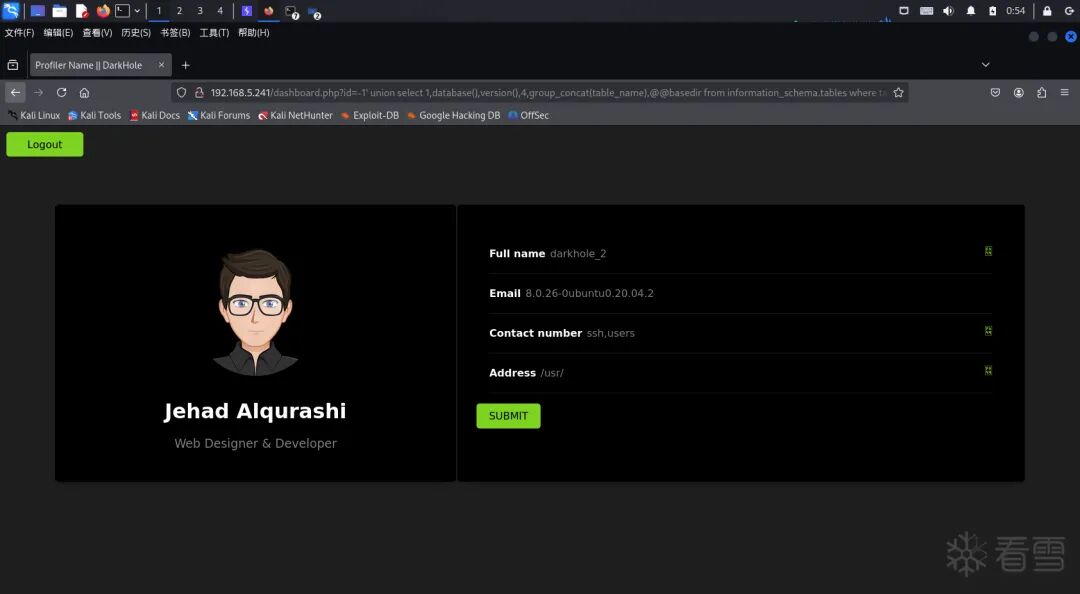1080x594 pixels.
Task: Open the Google Hacking DB bookmark
Action: 453,115
